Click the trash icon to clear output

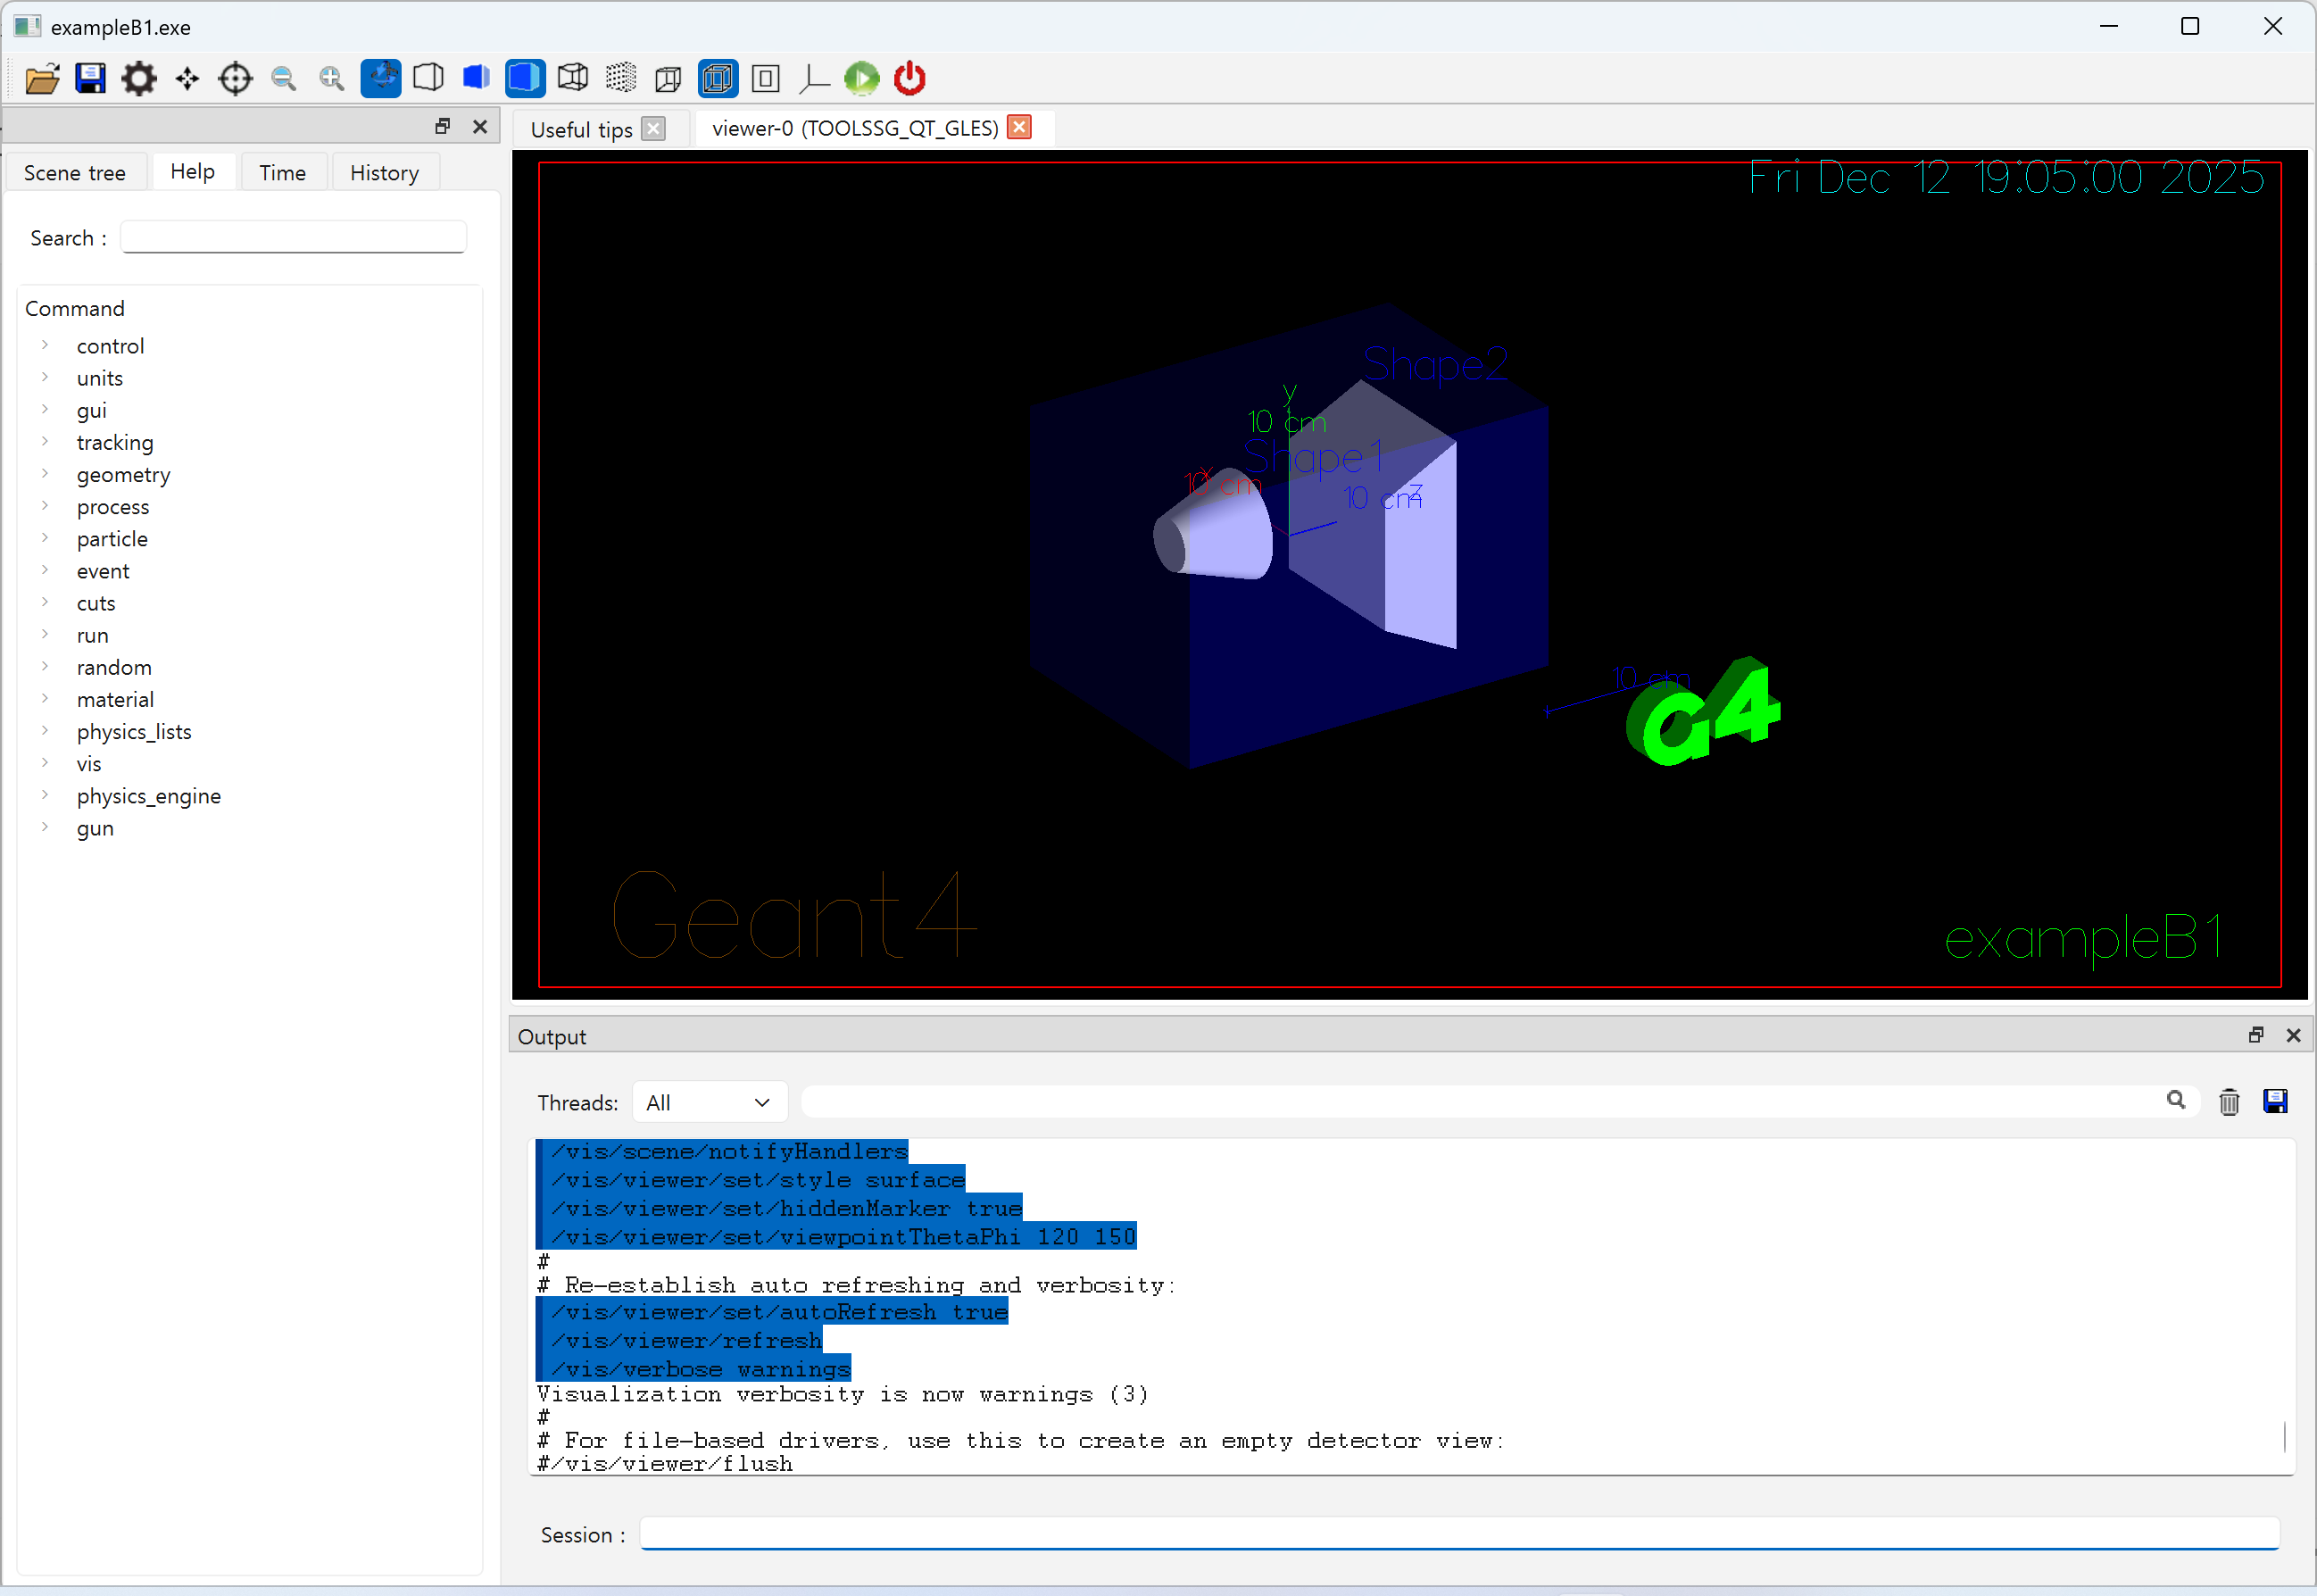coord(2228,1102)
